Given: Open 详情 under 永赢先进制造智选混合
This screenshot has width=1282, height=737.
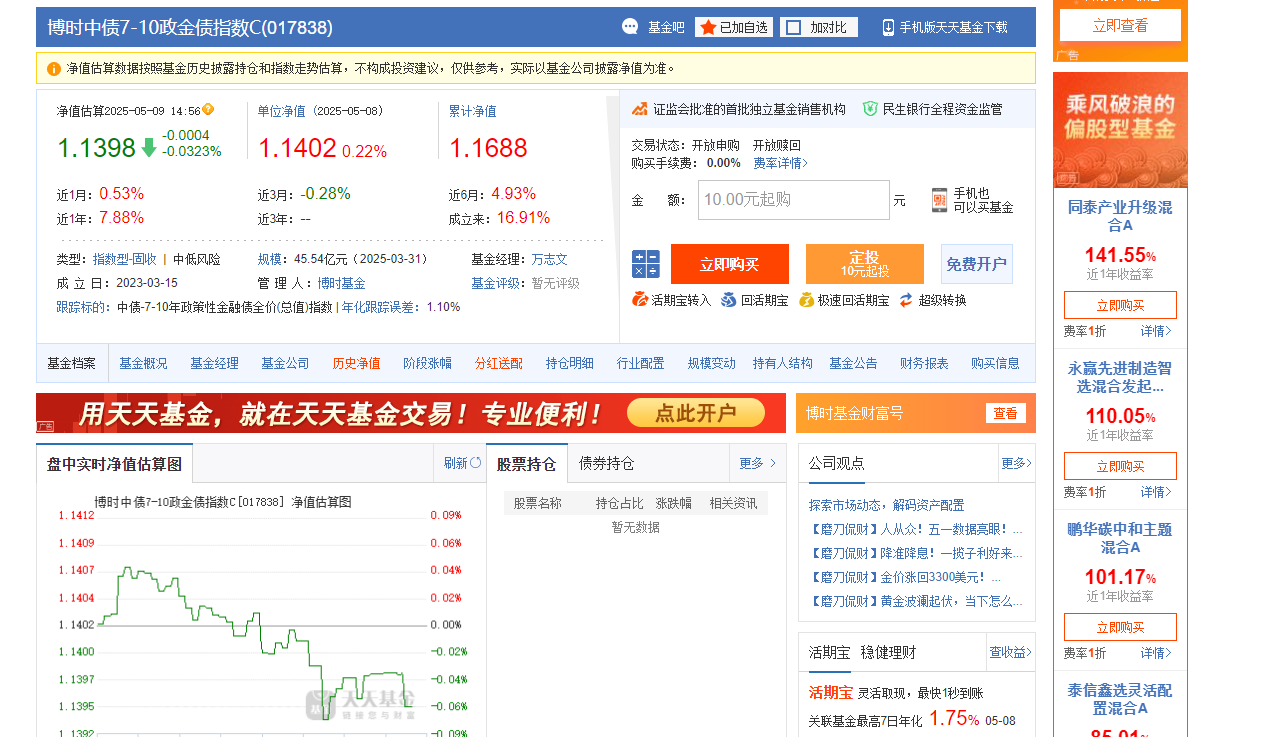Looking at the screenshot, I should point(1156,492).
